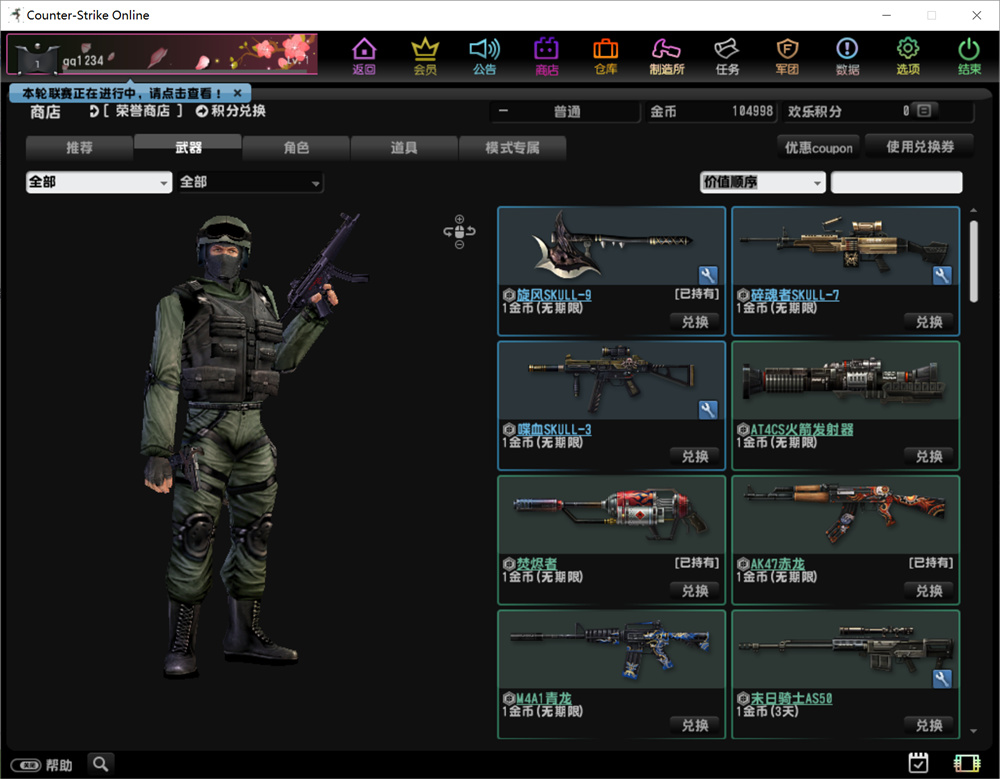Click the 使用兑换券 button
This screenshot has width=1000, height=779.
919,147
